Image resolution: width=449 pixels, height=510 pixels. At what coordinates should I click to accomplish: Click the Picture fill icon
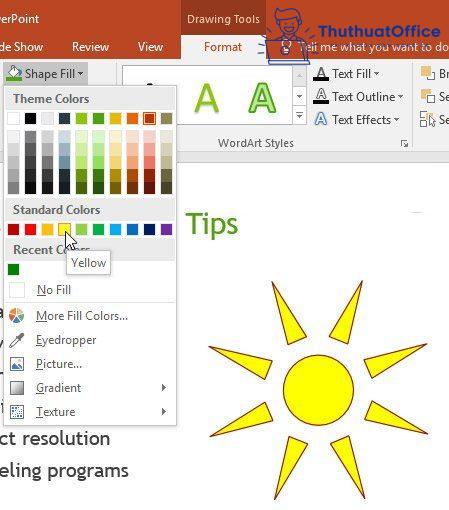click(x=17, y=364)
